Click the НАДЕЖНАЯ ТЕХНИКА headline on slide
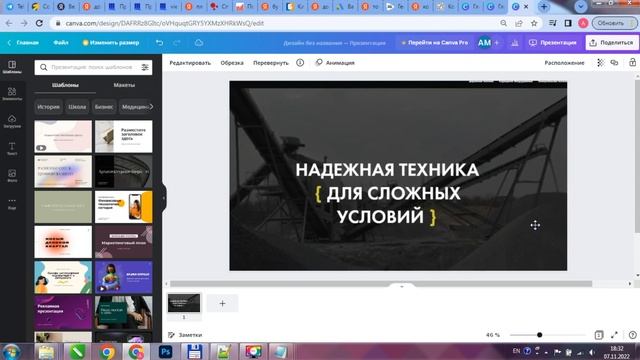Viewport: 640px width, 360px height. [387, 170]
